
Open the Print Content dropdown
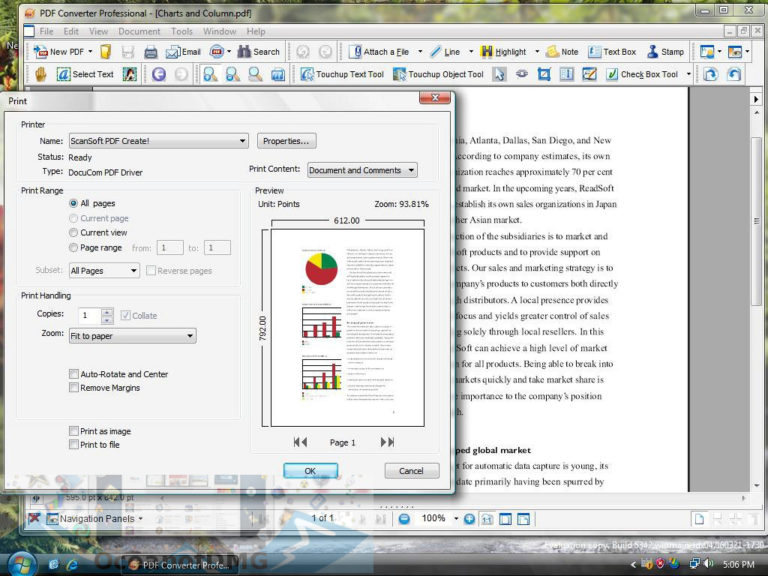[x=362, y=170]
